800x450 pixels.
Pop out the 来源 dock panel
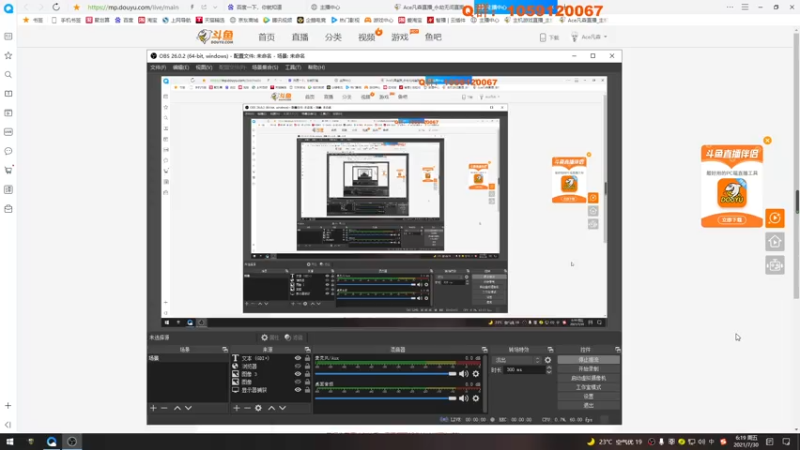coord(307,349)
